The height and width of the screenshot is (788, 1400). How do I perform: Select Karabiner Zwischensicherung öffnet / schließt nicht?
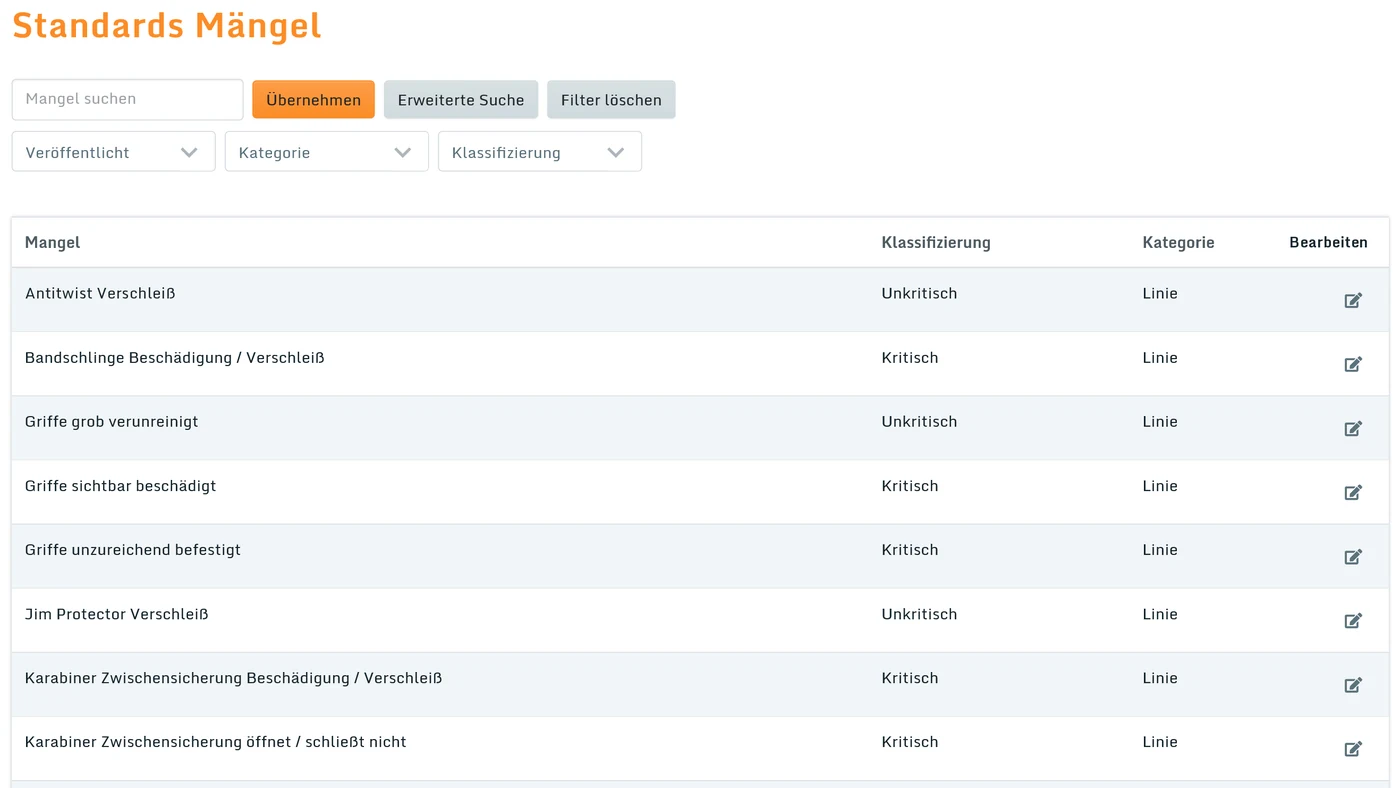(216, 741)
